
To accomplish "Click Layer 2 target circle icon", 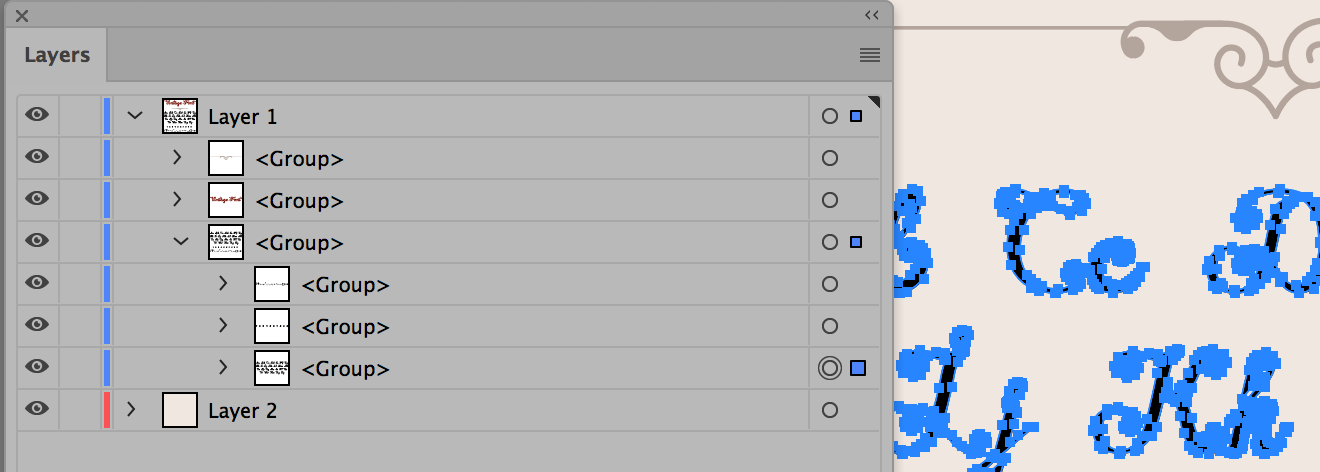I will (x=829, y=410).
